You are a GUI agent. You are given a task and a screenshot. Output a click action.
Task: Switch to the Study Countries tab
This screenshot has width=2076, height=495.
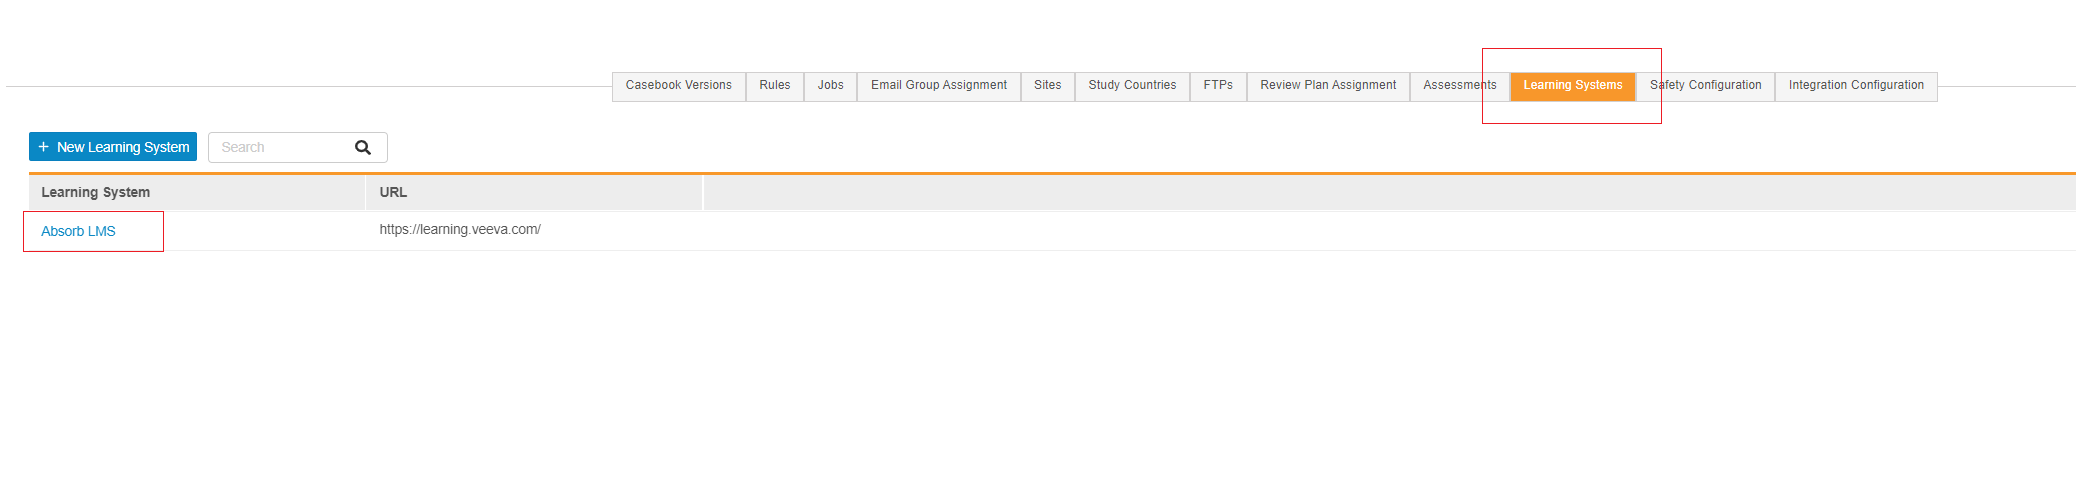[x=1132, y=86]
